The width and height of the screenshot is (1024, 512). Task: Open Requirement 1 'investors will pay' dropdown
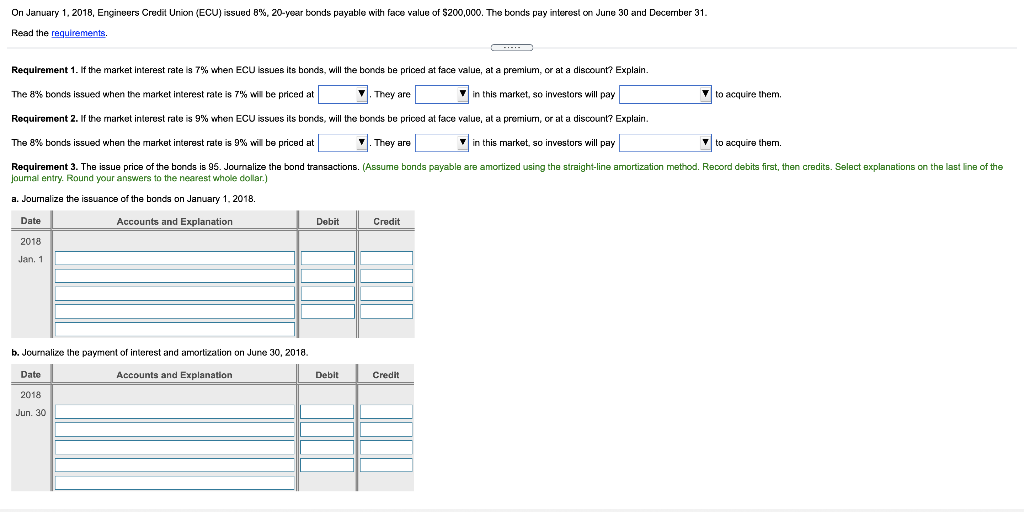(x=665, y=94)
